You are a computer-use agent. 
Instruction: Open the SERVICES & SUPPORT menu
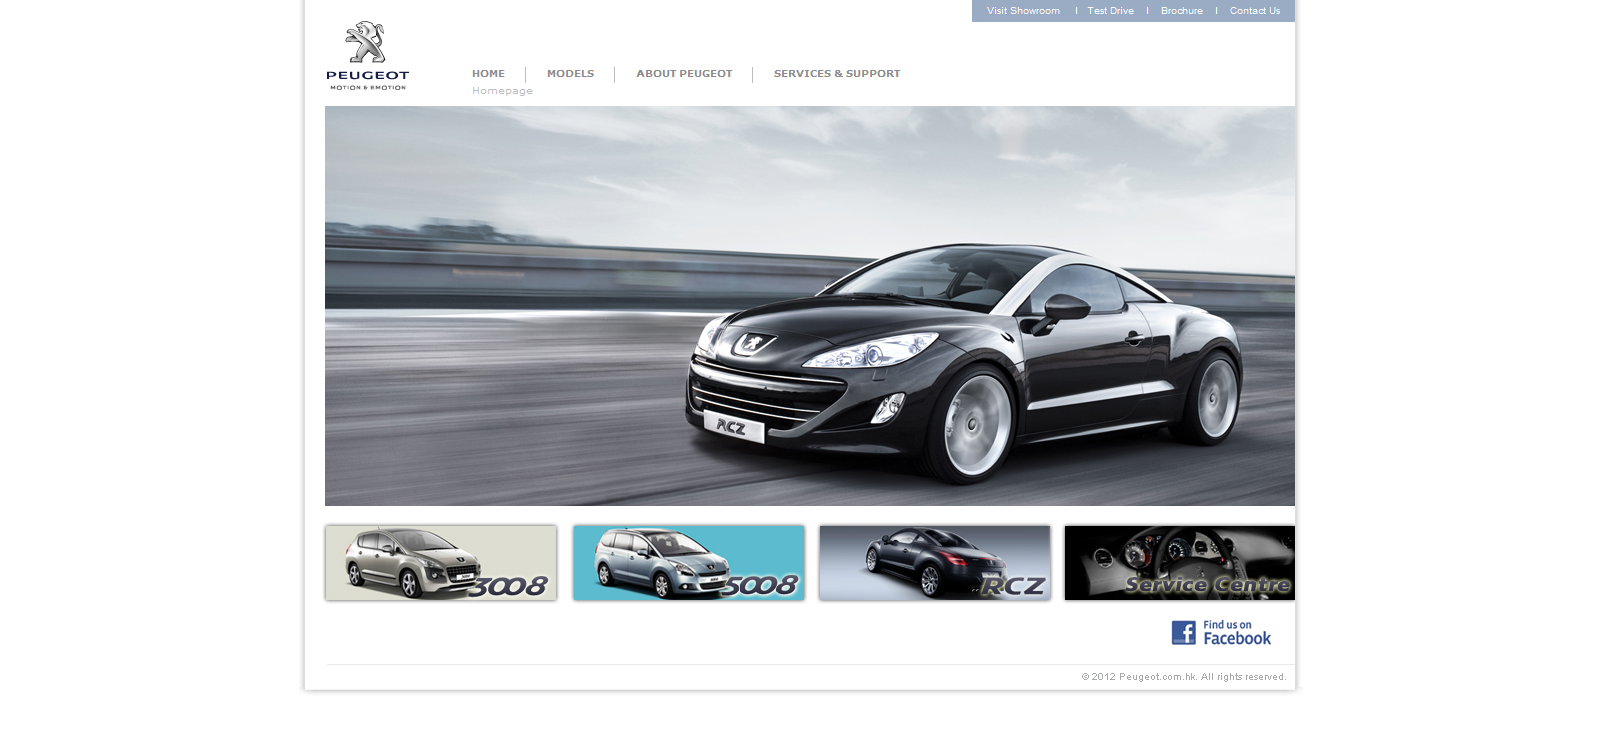[x=837, y=74]
